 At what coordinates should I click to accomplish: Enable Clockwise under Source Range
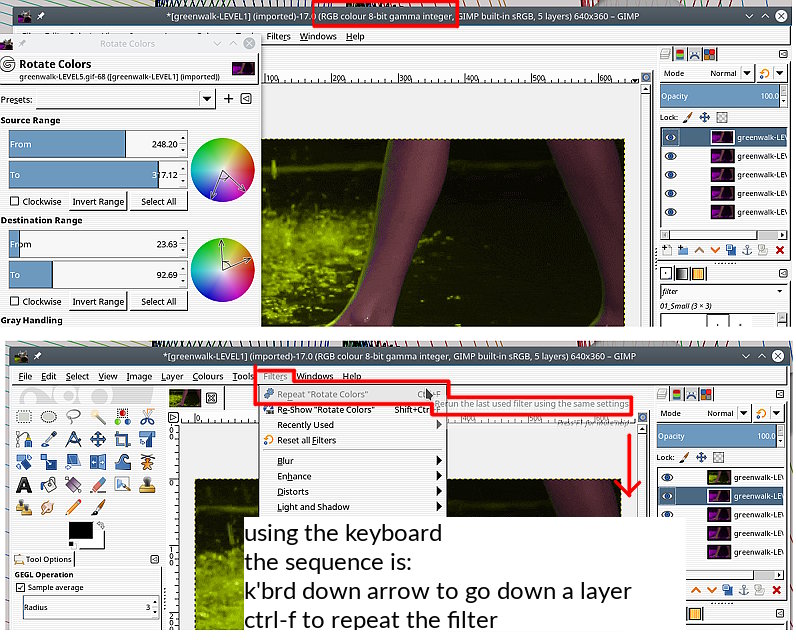(14, 201)
